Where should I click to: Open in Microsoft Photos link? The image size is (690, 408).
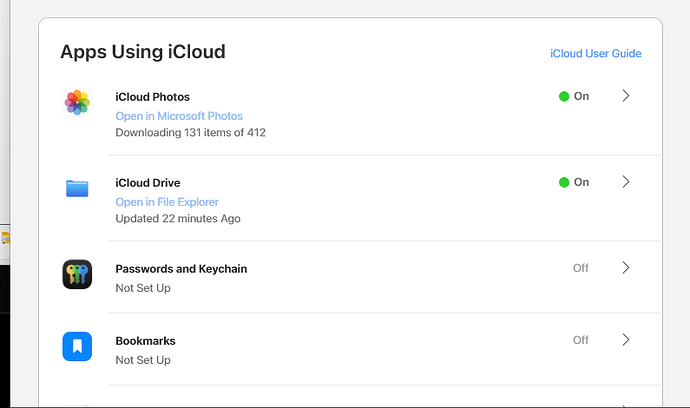tap(179, 116)
